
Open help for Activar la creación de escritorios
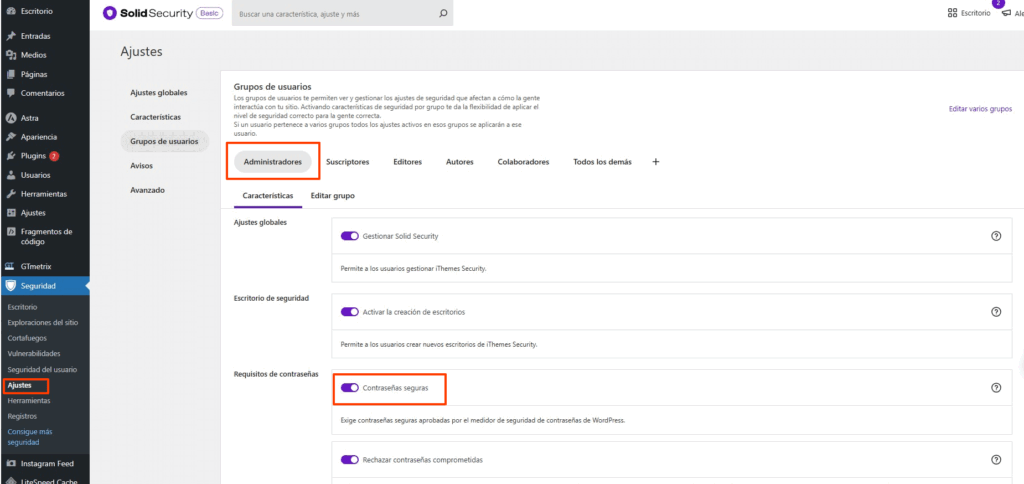[996, 312]
